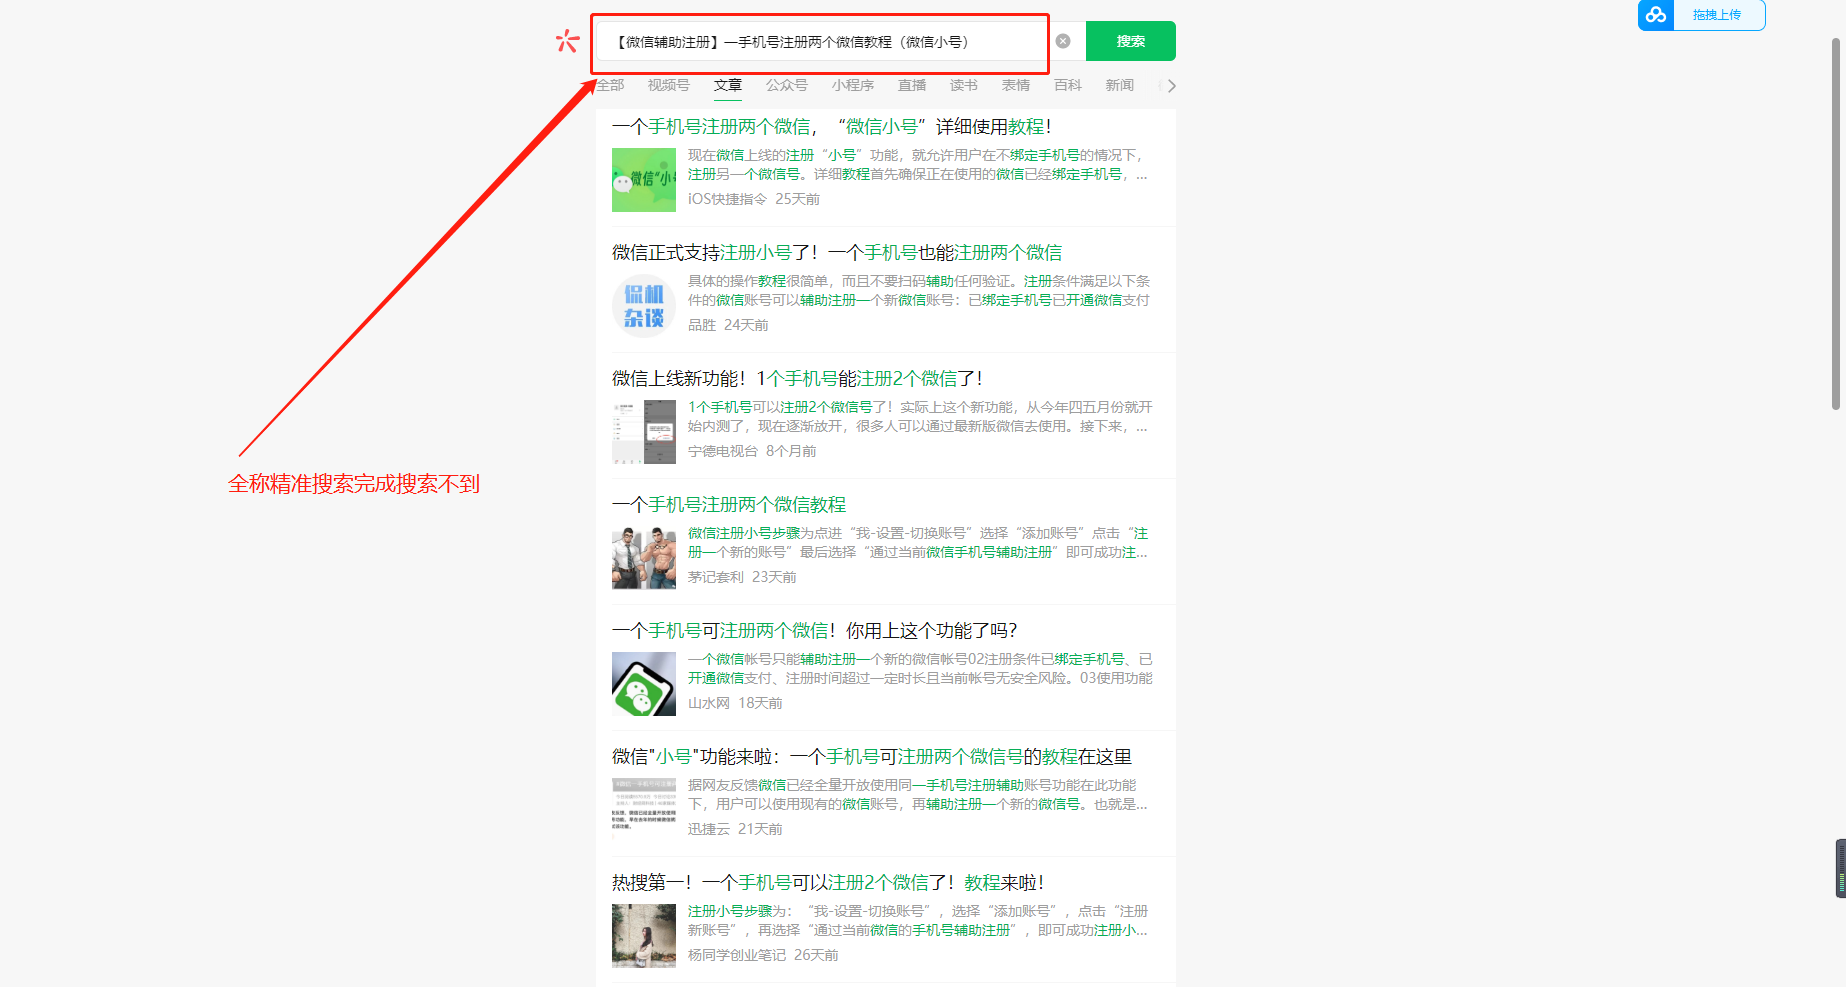Expand more tabs with the right chevron
Screen dimensions: 1846x987
[x=1171, y=86]
